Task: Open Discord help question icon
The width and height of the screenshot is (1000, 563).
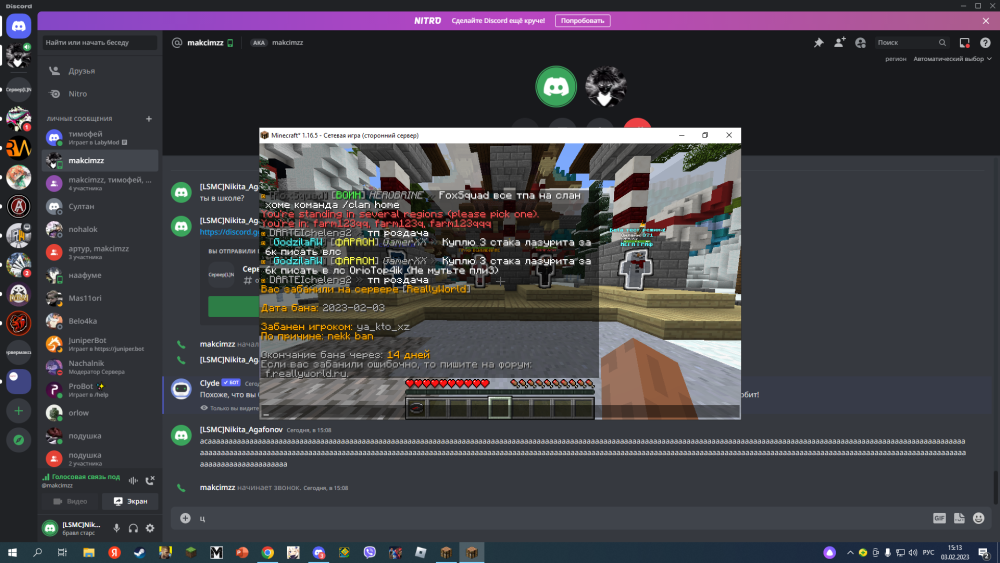Action: click(985, 43)
